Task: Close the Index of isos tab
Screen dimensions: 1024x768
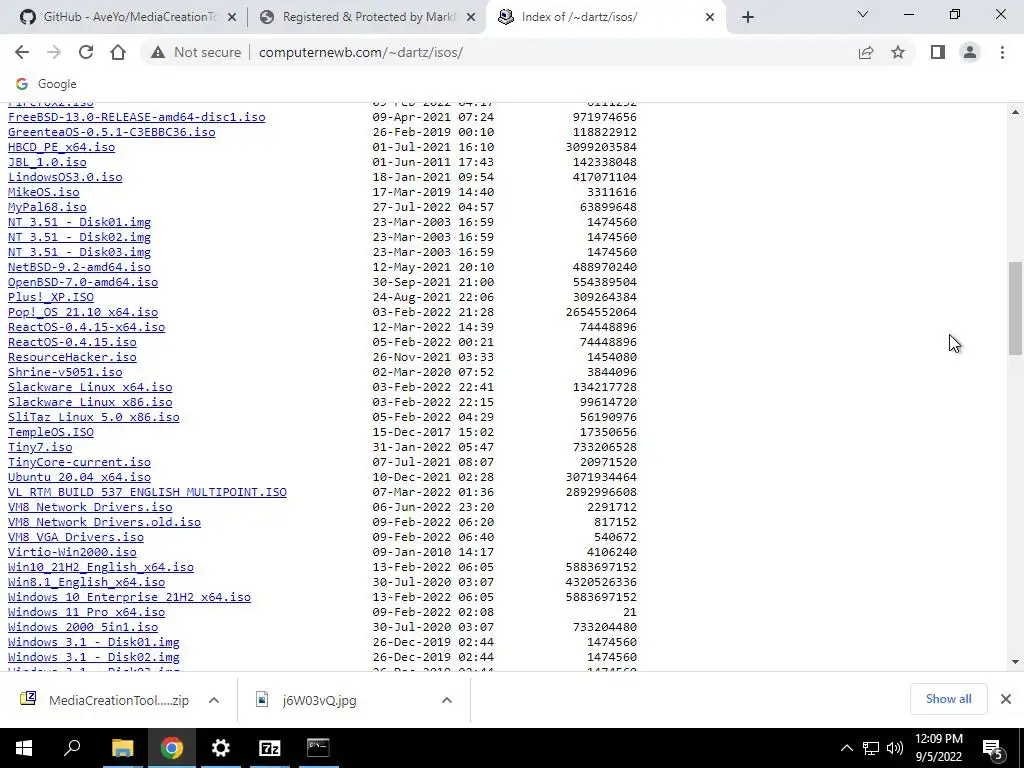Action: (x=710, y=18)
